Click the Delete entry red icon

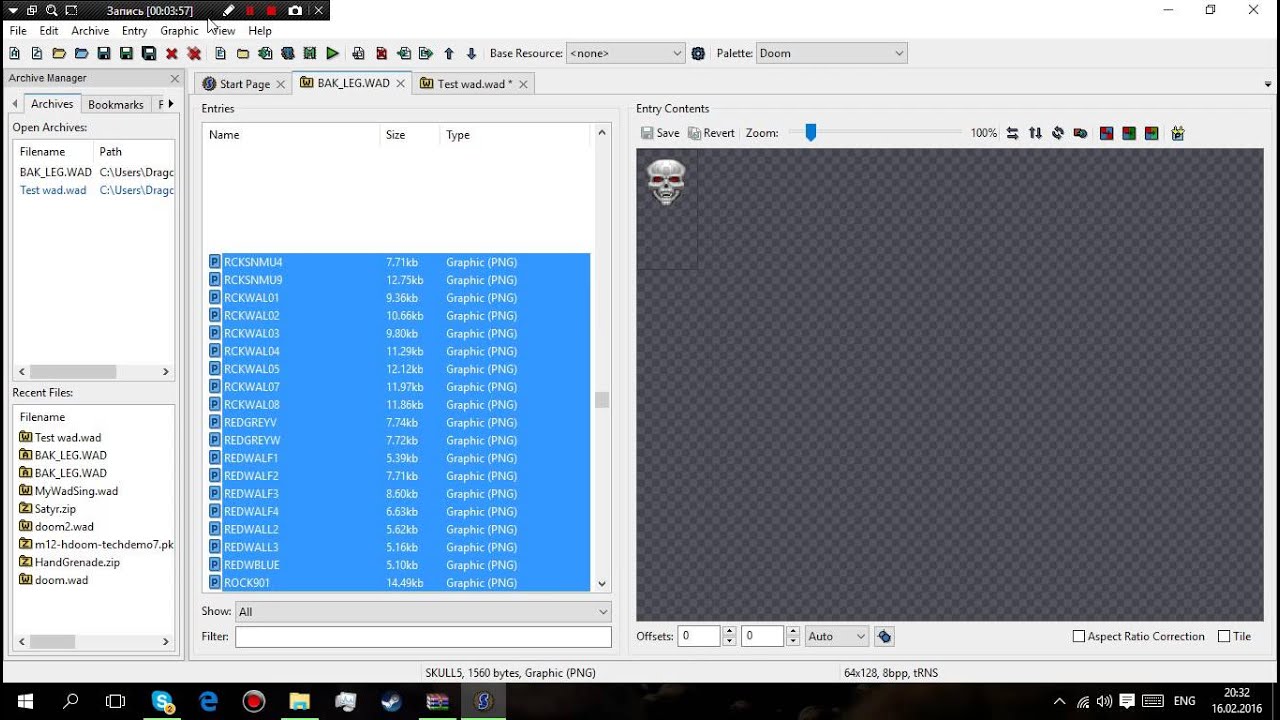(x=381, y=53)
